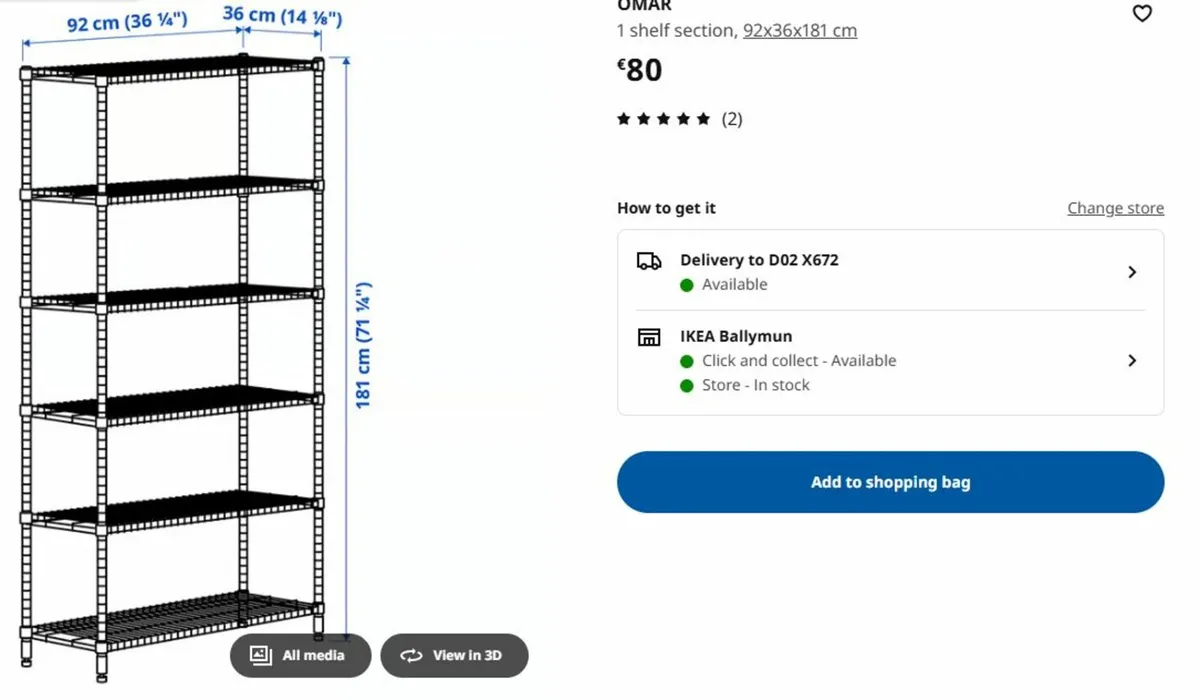Click the delivery truck icon
The image size is (1200, 700).
(649, 261)
